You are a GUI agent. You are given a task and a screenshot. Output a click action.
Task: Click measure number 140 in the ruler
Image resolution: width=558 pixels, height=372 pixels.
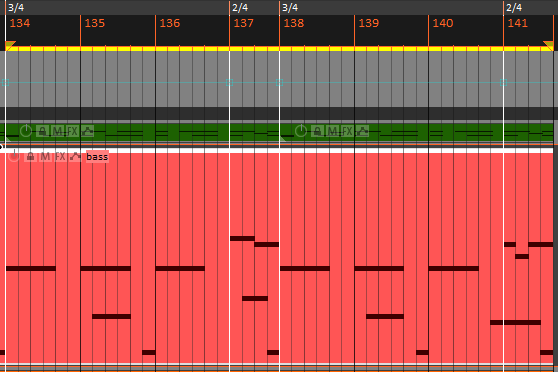[x=443, y=23]
